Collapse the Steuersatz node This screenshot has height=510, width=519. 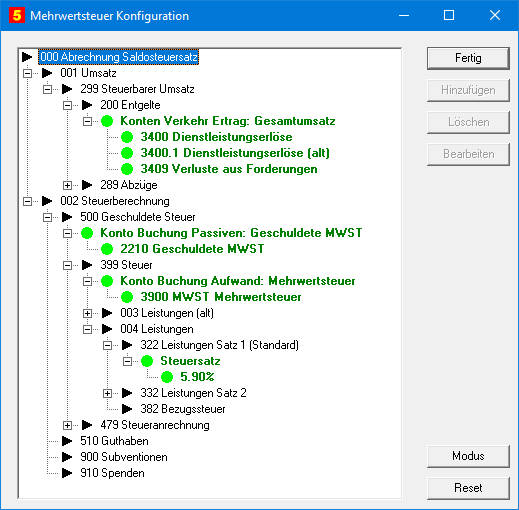127,361
